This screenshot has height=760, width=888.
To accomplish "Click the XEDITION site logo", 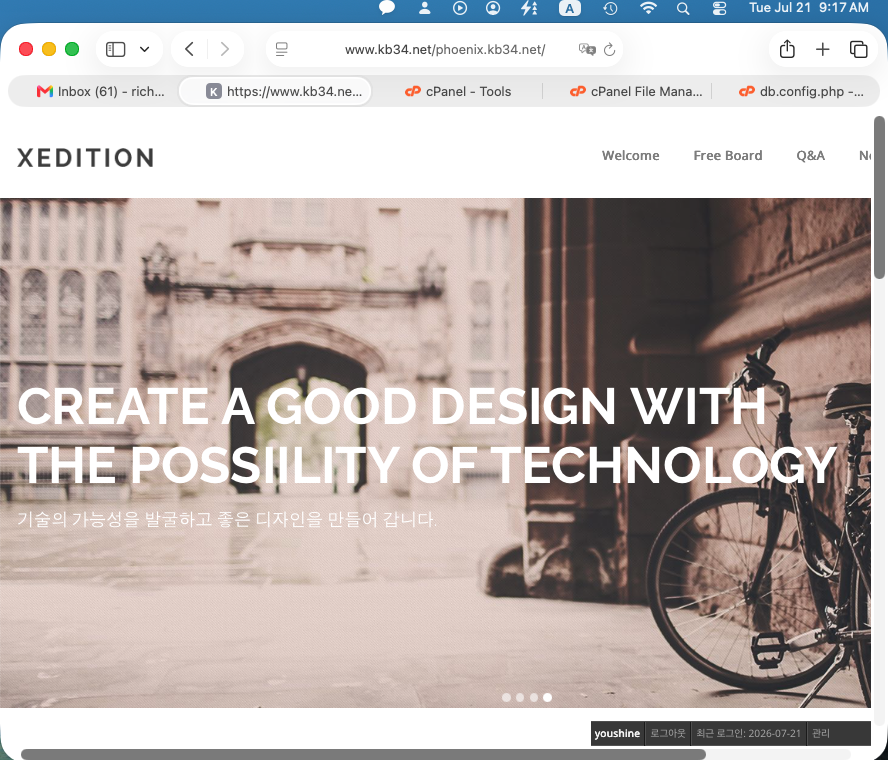I will coord(86,157).
